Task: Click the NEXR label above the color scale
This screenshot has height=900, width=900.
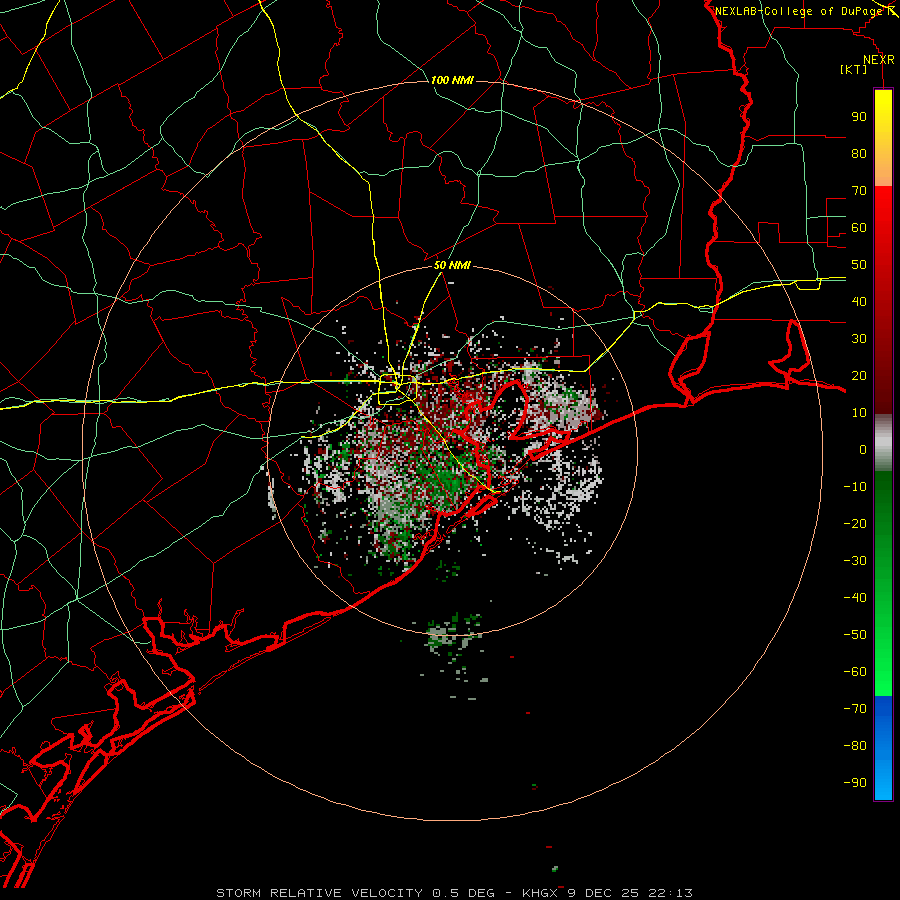Action: (x=879, y=60)
